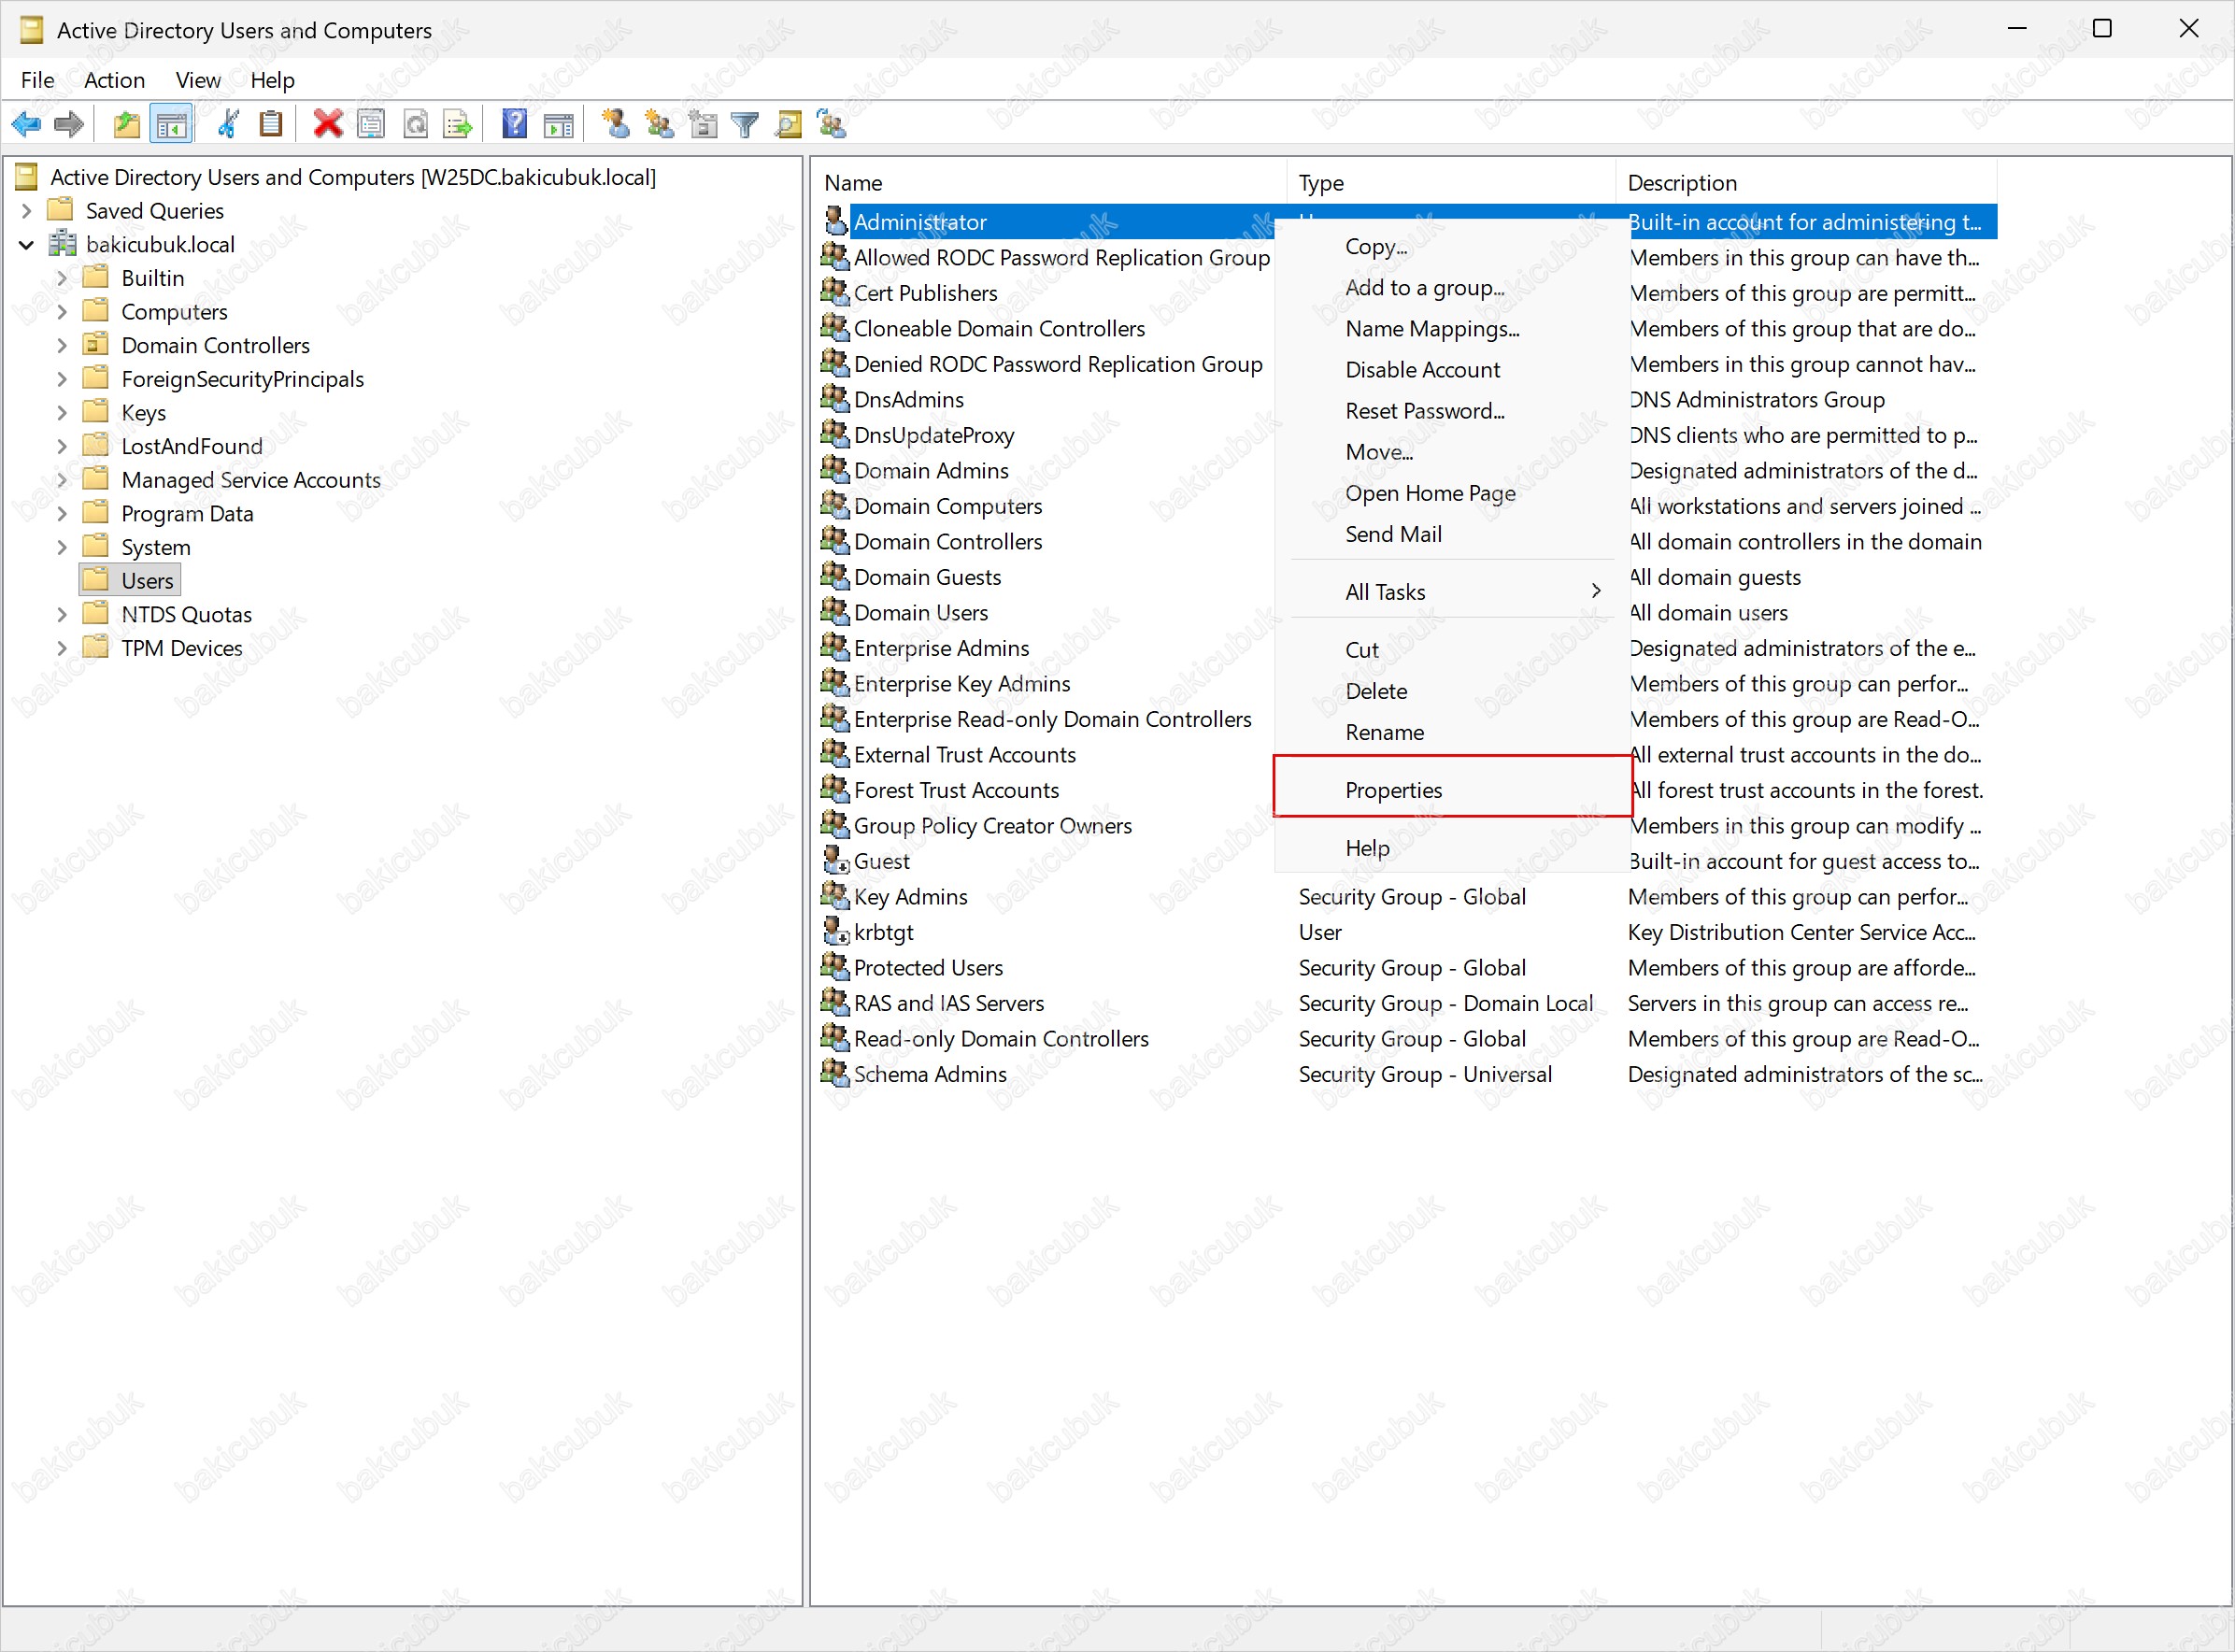2235x1652 pixels.
Task: Click the krbtgt user account icon
Action: pyautogui.click(x=835, y=932)
